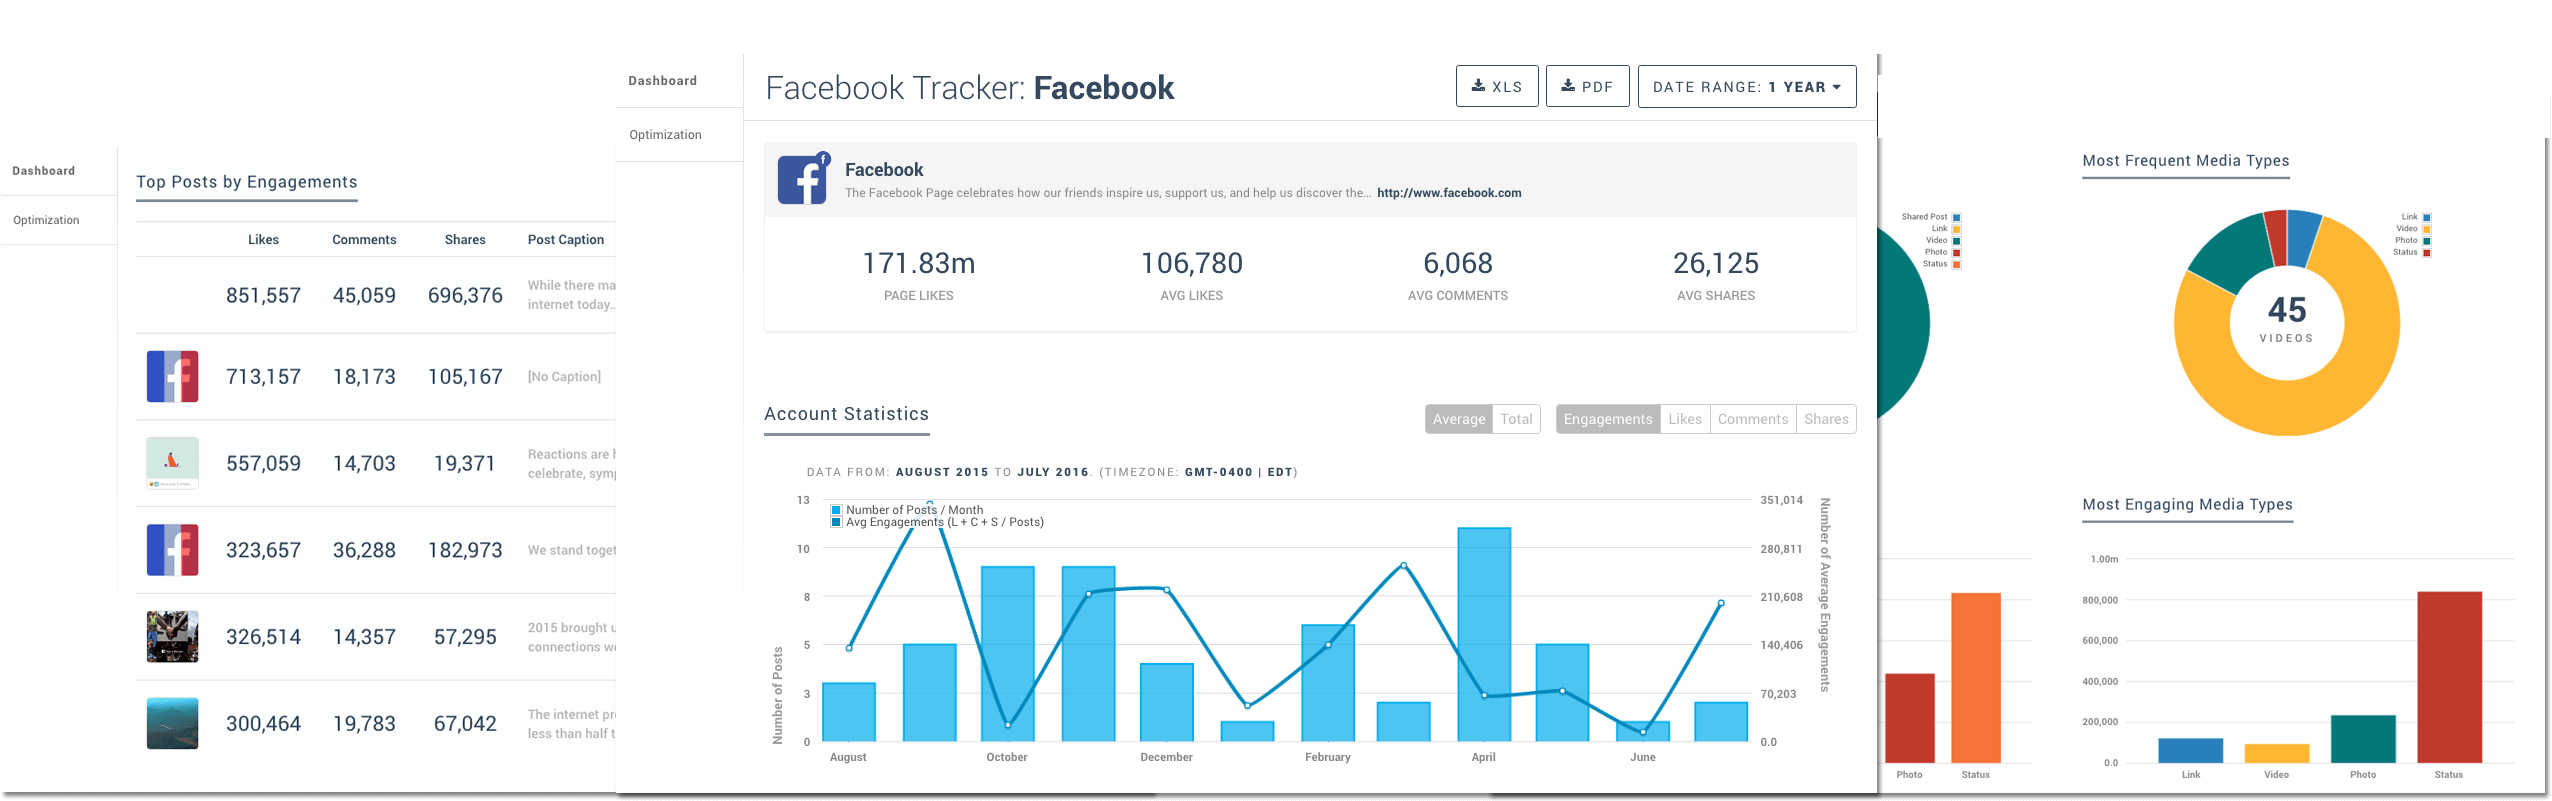The height and width of the screenshot is (801, 2552).
Task: Select the Shares metric button in Account Statistics
Action: coord(1826,419)
